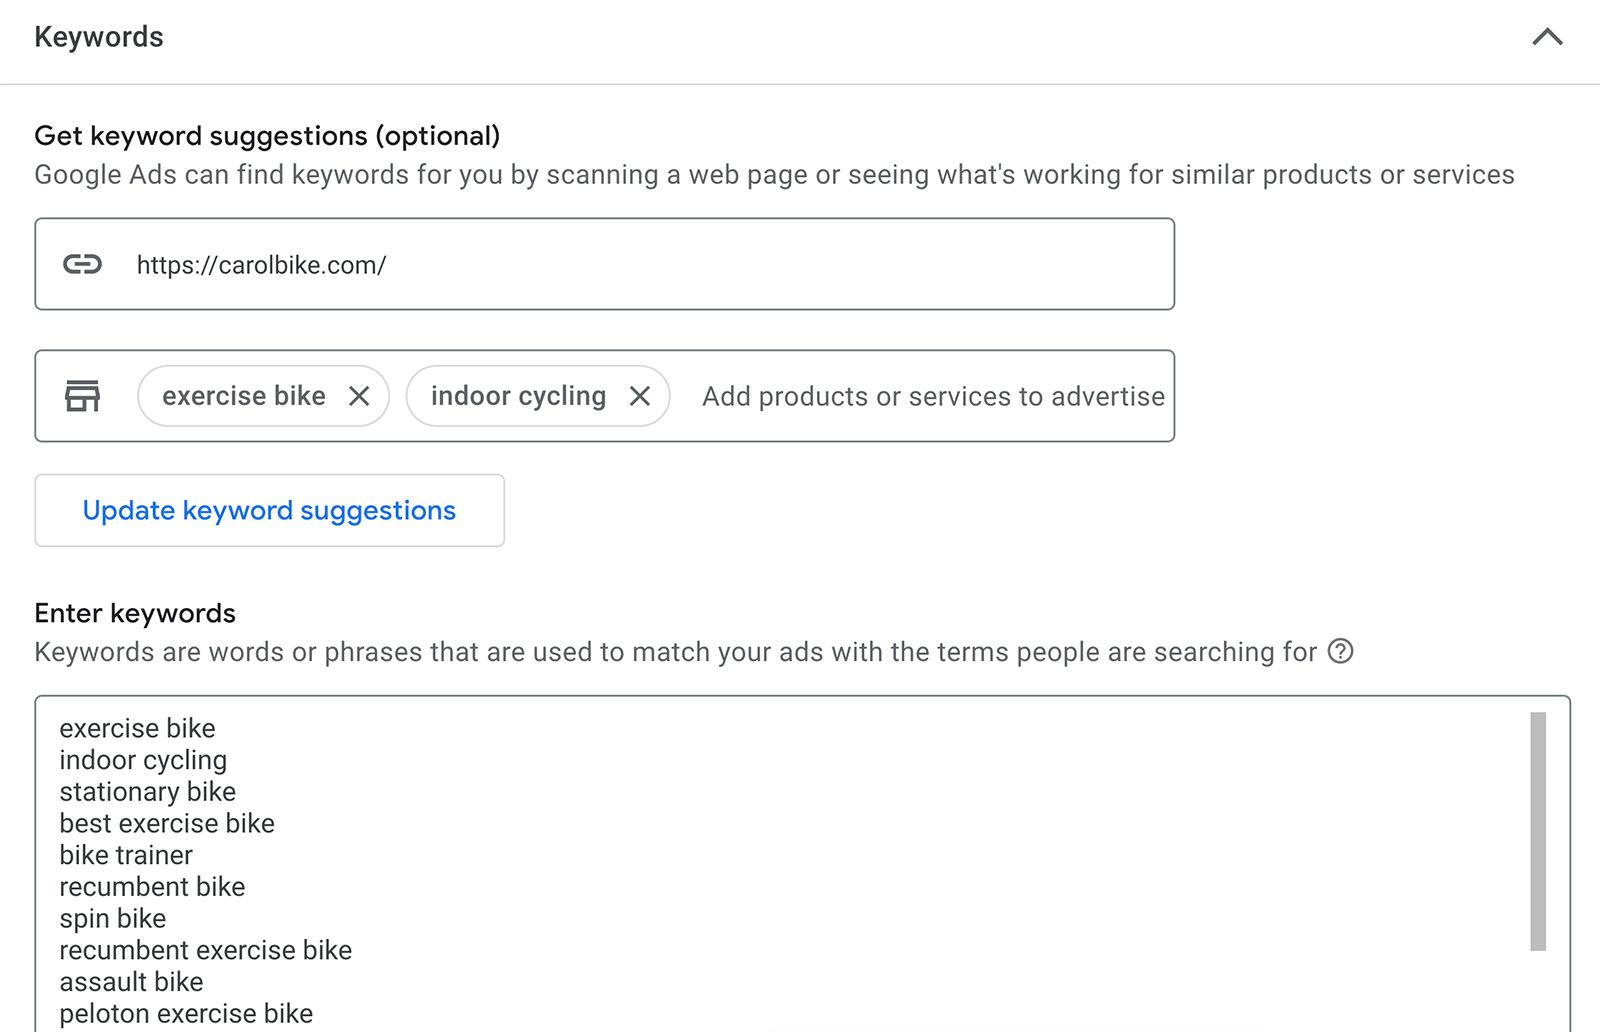The height and width of the screenshot is (1032, 1600).
Task: Select the exercise bike chip label
Action: 244,396
